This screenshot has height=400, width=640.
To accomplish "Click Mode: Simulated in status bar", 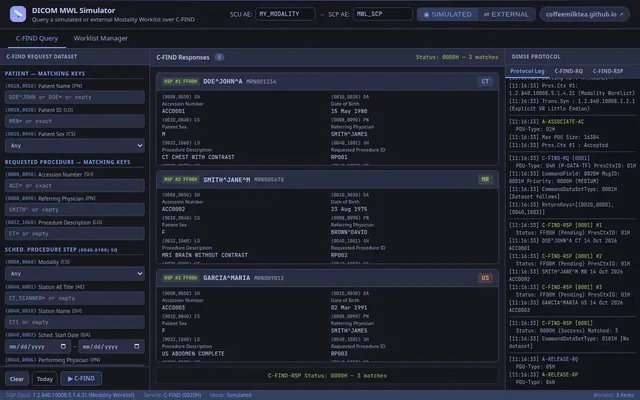I will click(231, 395).
